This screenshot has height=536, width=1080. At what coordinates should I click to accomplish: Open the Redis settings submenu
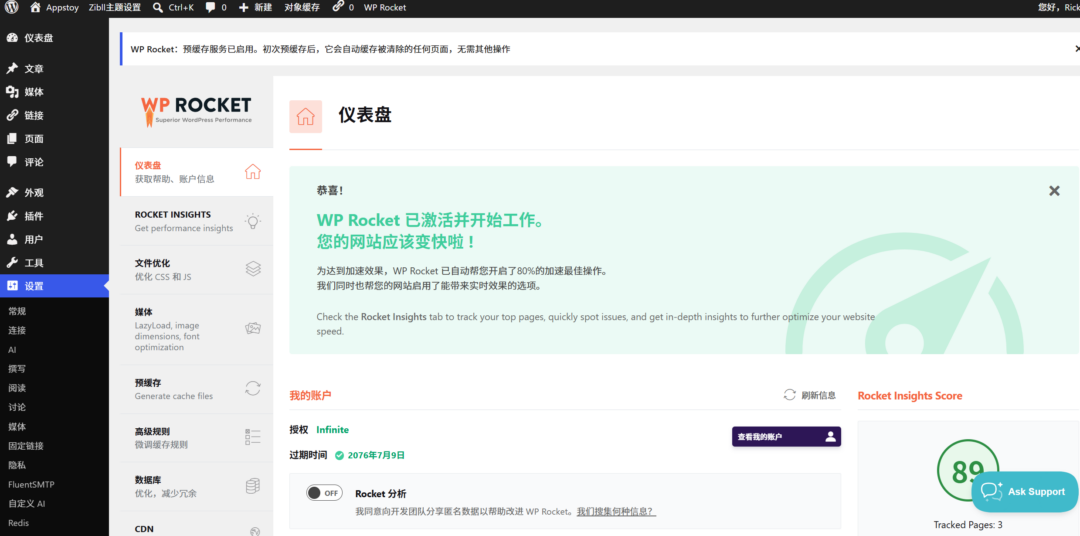point(19,524)
